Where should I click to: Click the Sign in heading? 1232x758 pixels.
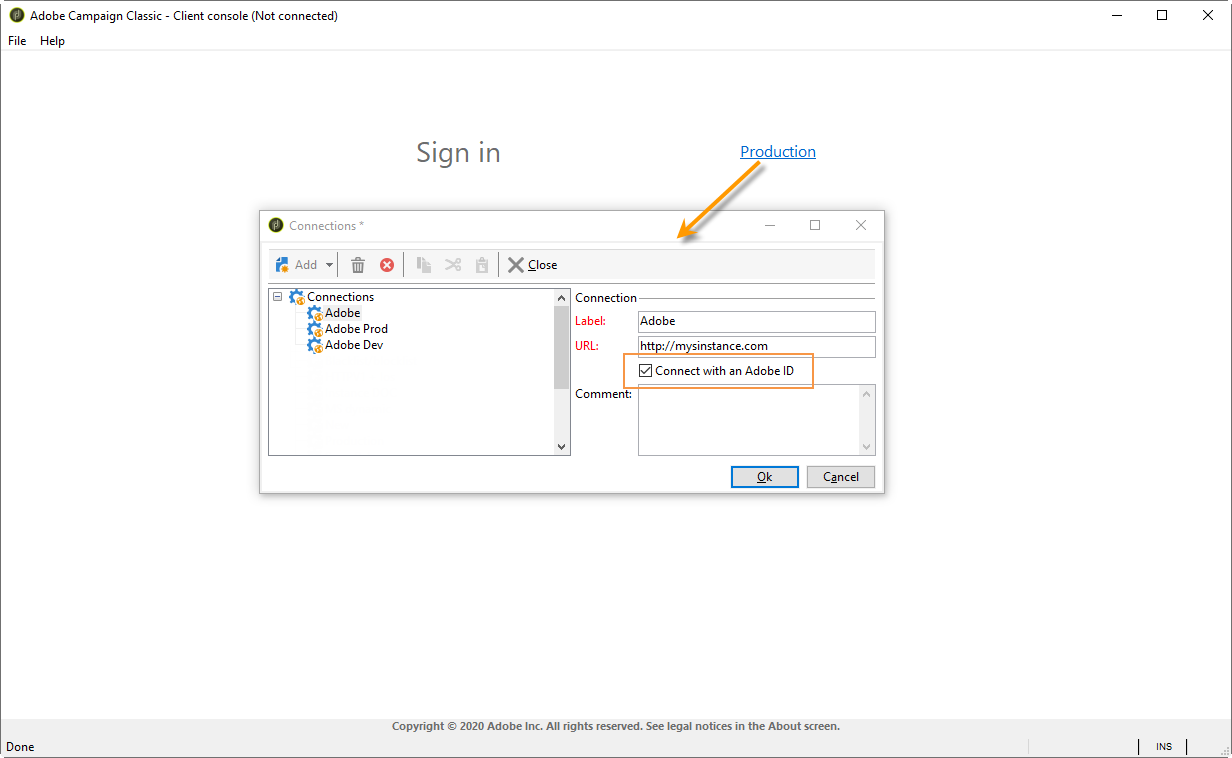pyautogui.click(x=458, y=153)
